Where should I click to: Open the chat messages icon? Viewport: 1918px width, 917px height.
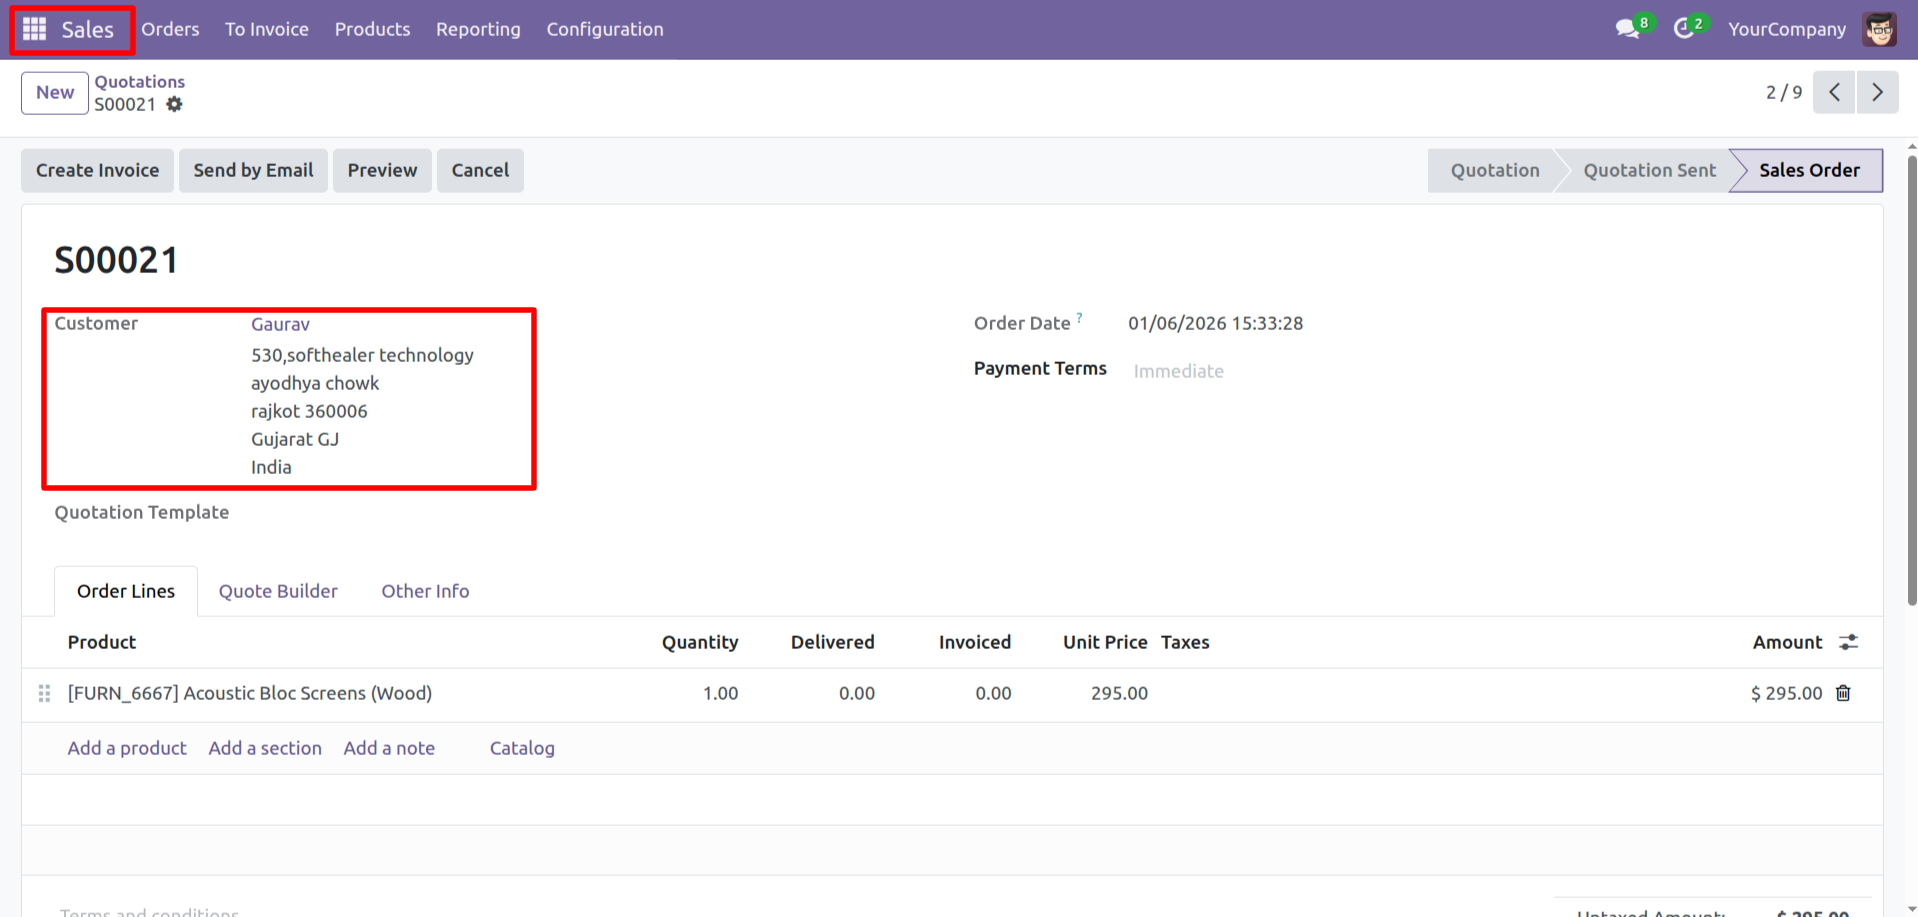coord(1627,29)
